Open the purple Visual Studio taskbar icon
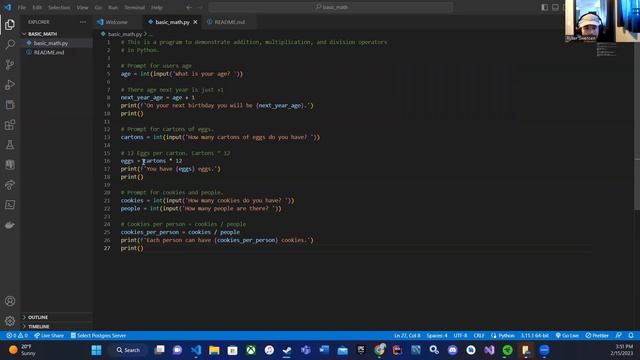Image resolution: width=640 pixels, height=360 pixels. (x=489, y=350)
